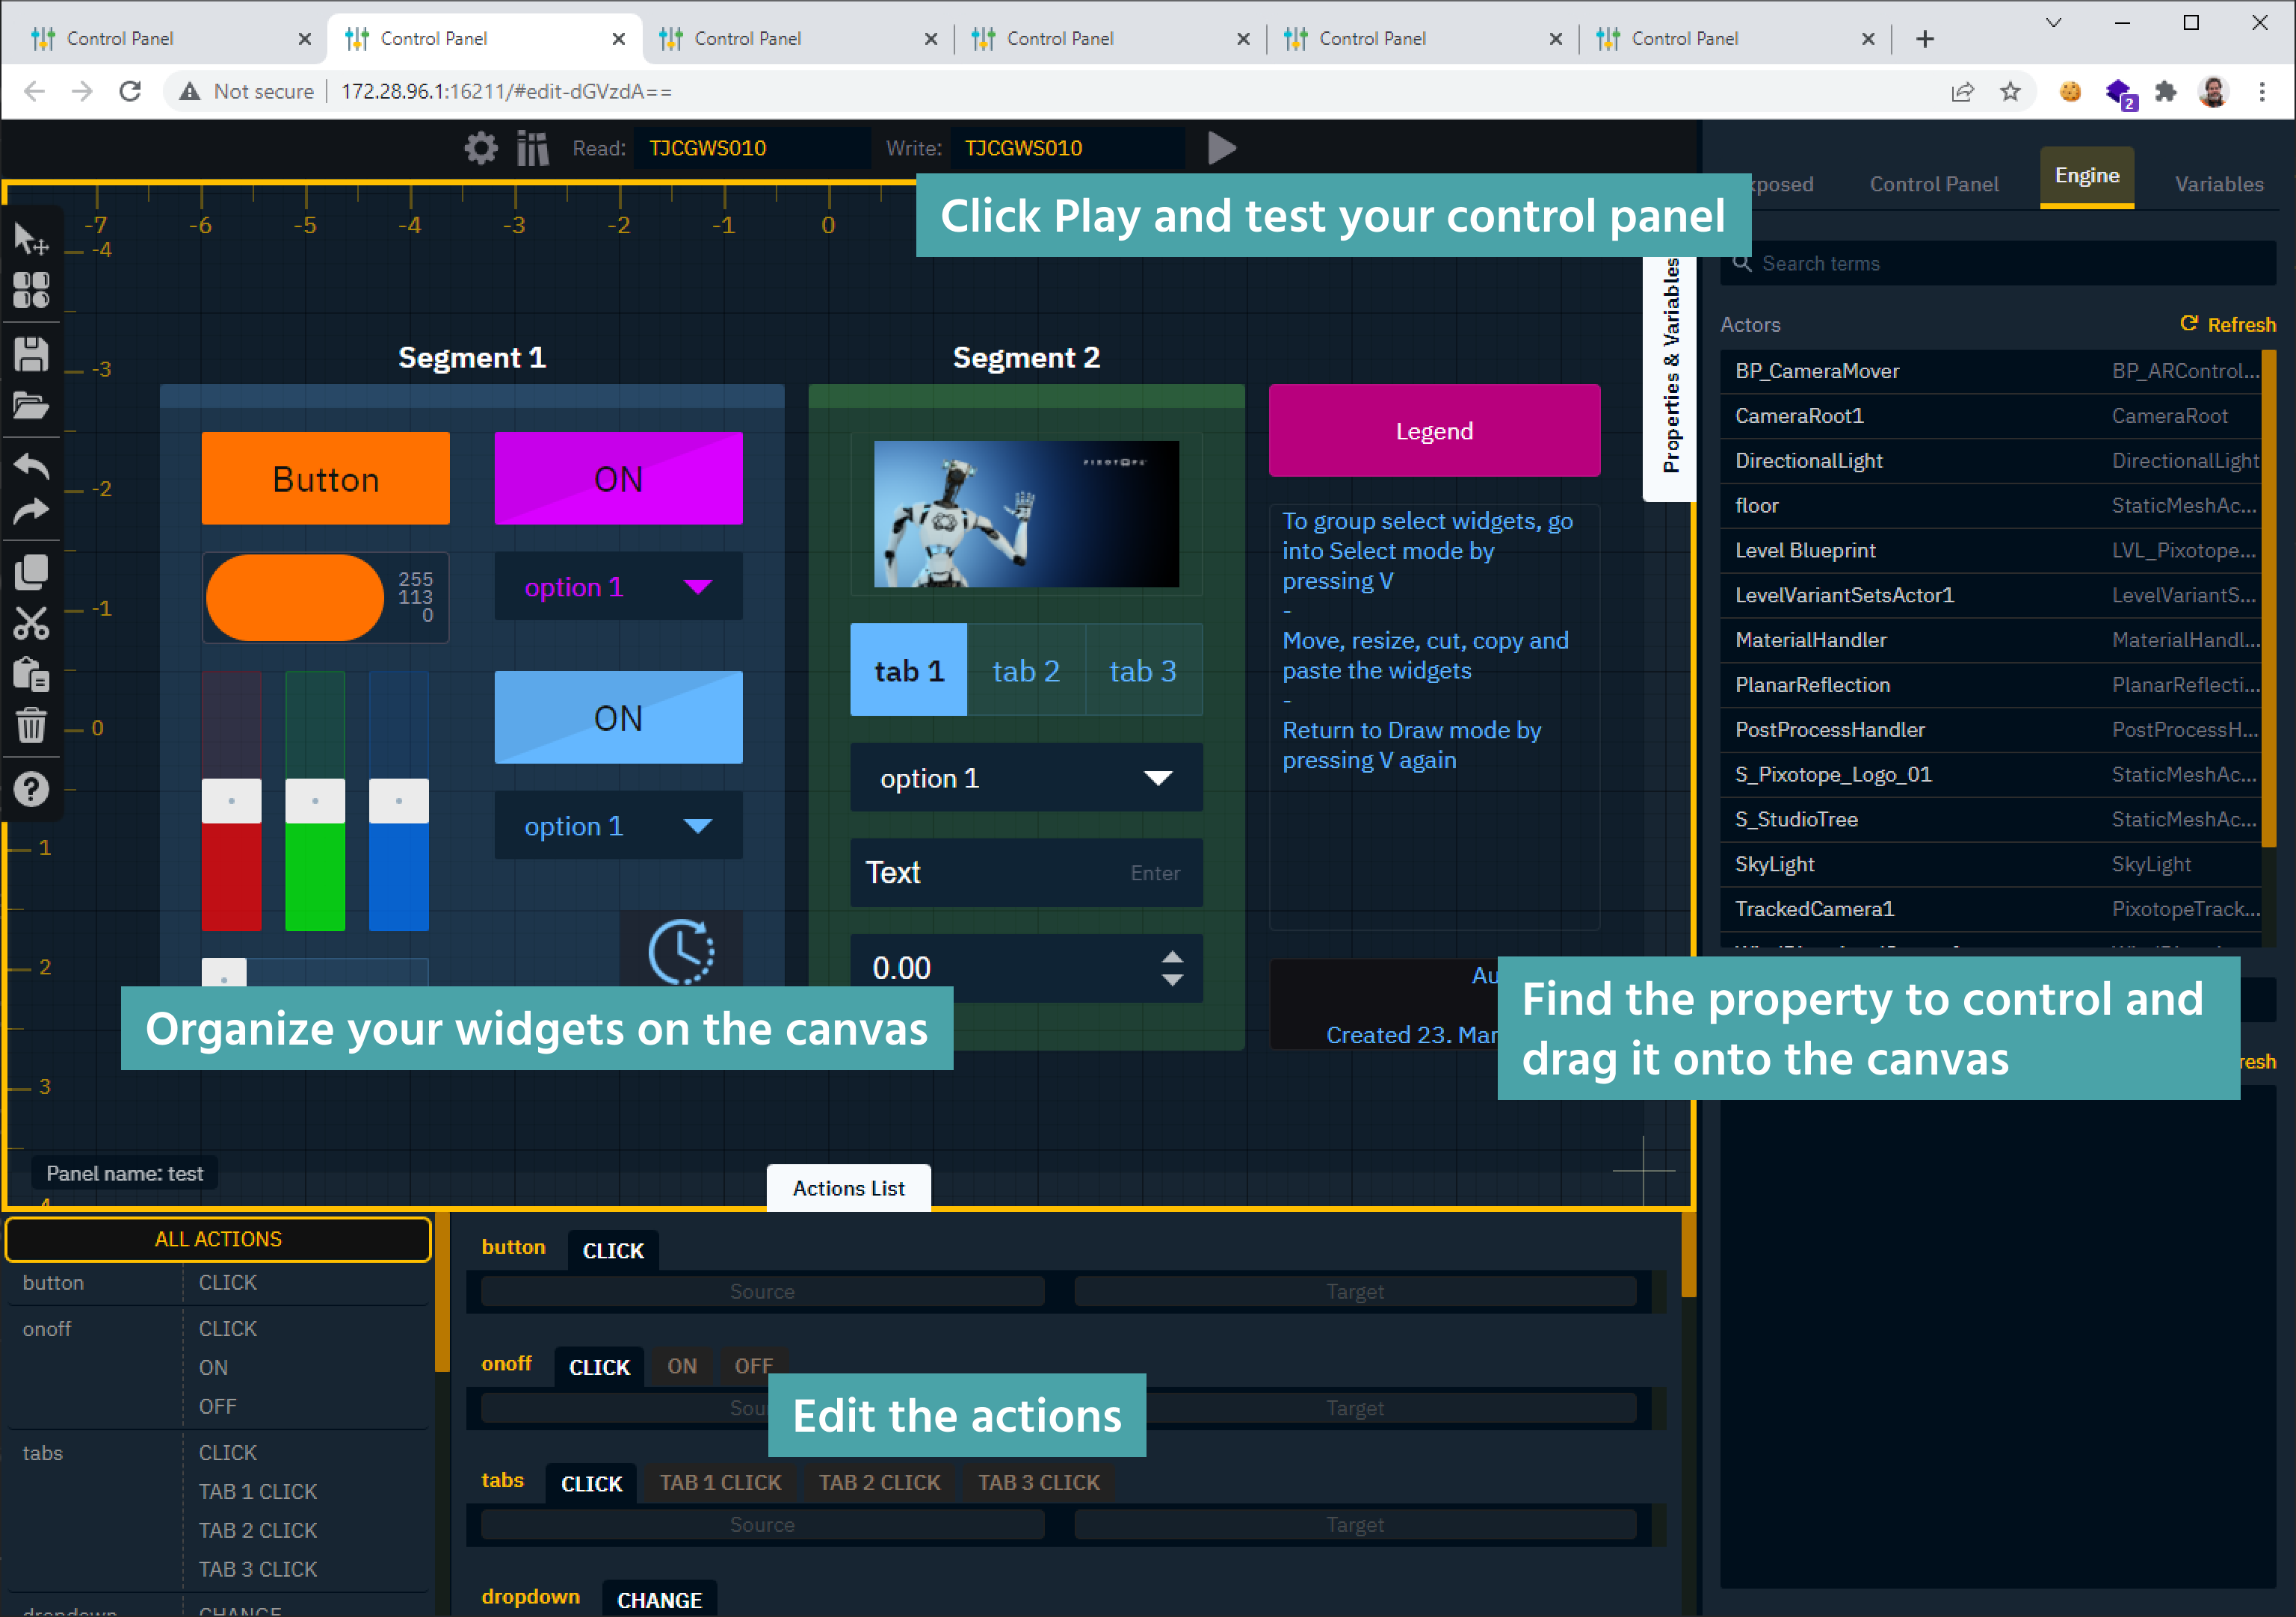This screenshot has width=2296, height=1617.
Task: Open the option 1 dropdown in Segment 1
Action: [x=618, y=586]
